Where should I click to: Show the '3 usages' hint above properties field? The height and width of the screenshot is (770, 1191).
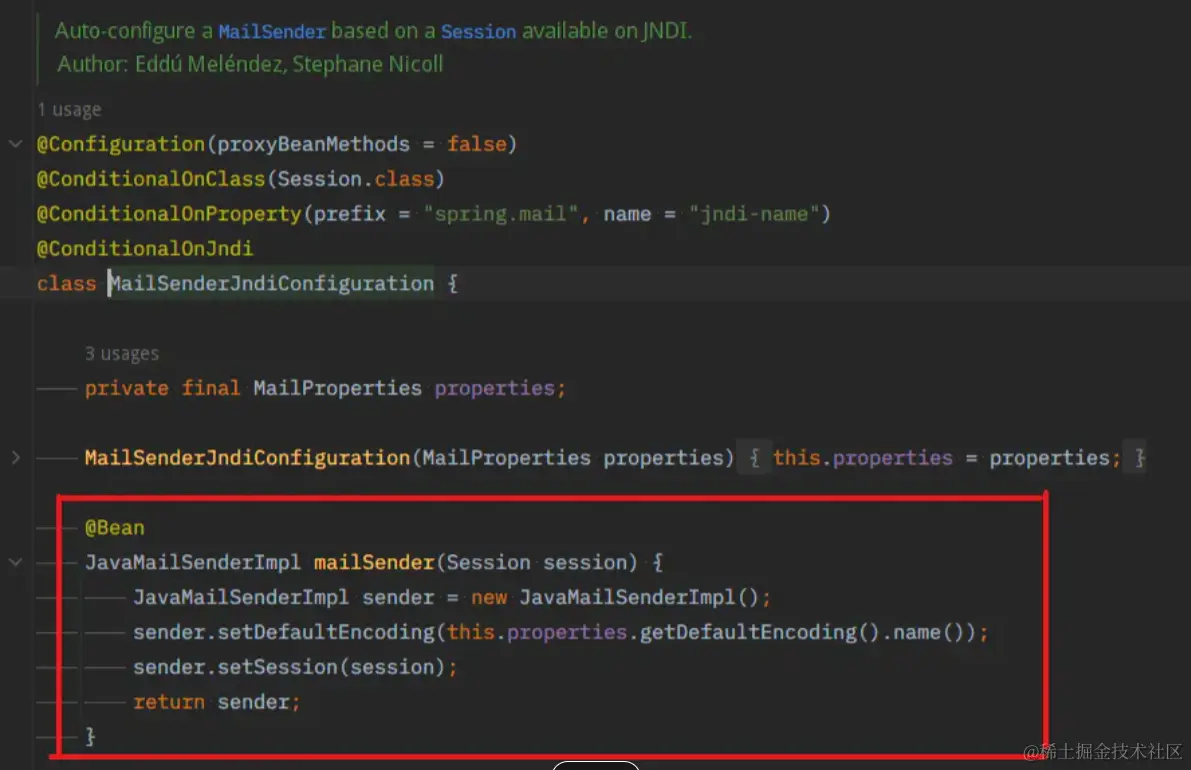(x=122, y=354)
